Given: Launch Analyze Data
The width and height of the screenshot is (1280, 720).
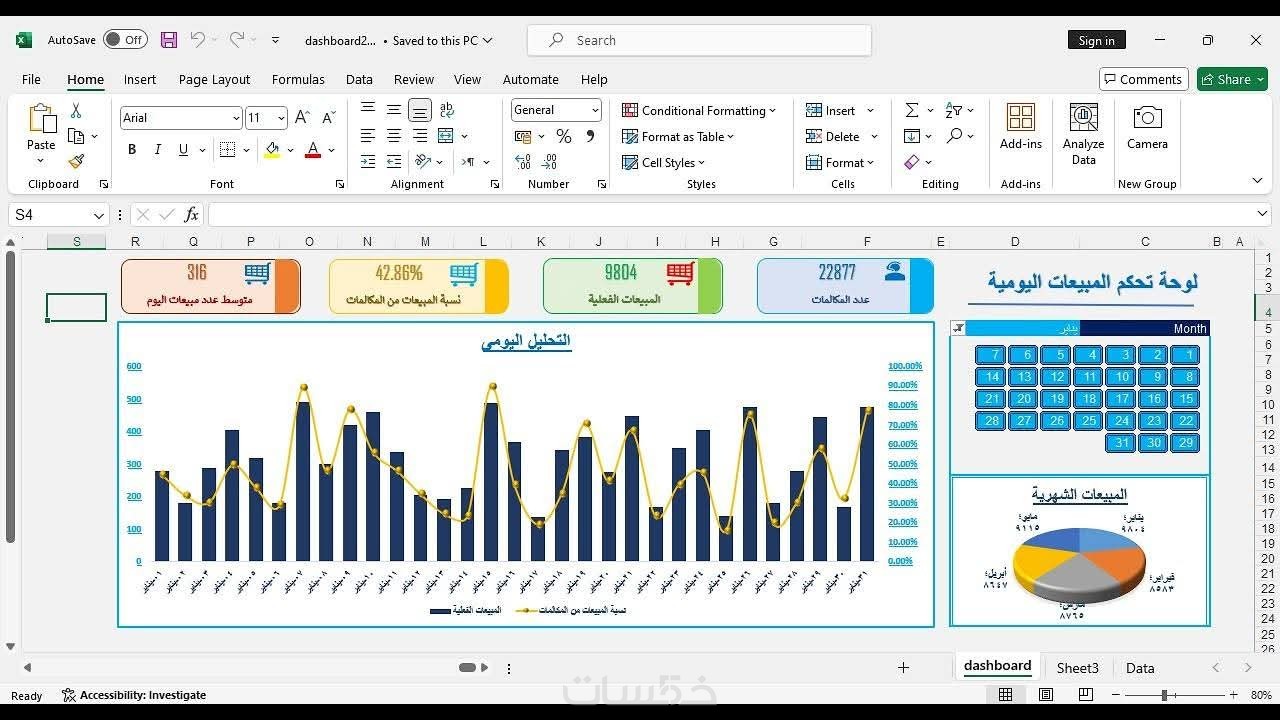Looking at the screenshot, I should coord(1084,134).
